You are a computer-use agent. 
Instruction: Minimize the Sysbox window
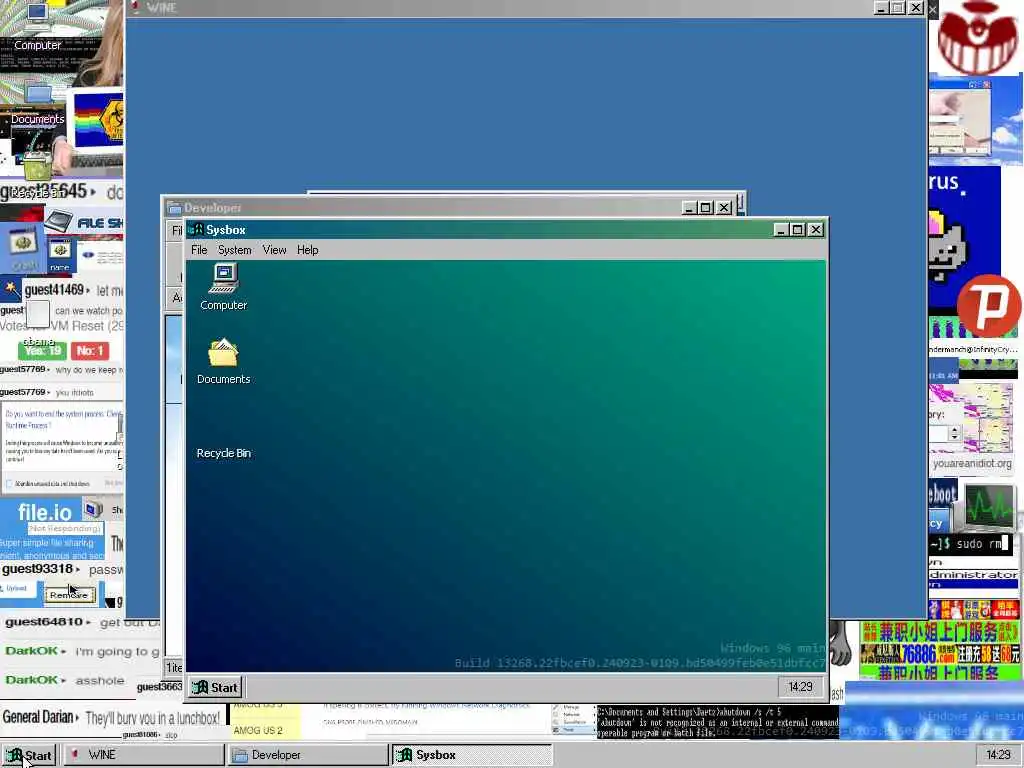click(x=780, y=230)
